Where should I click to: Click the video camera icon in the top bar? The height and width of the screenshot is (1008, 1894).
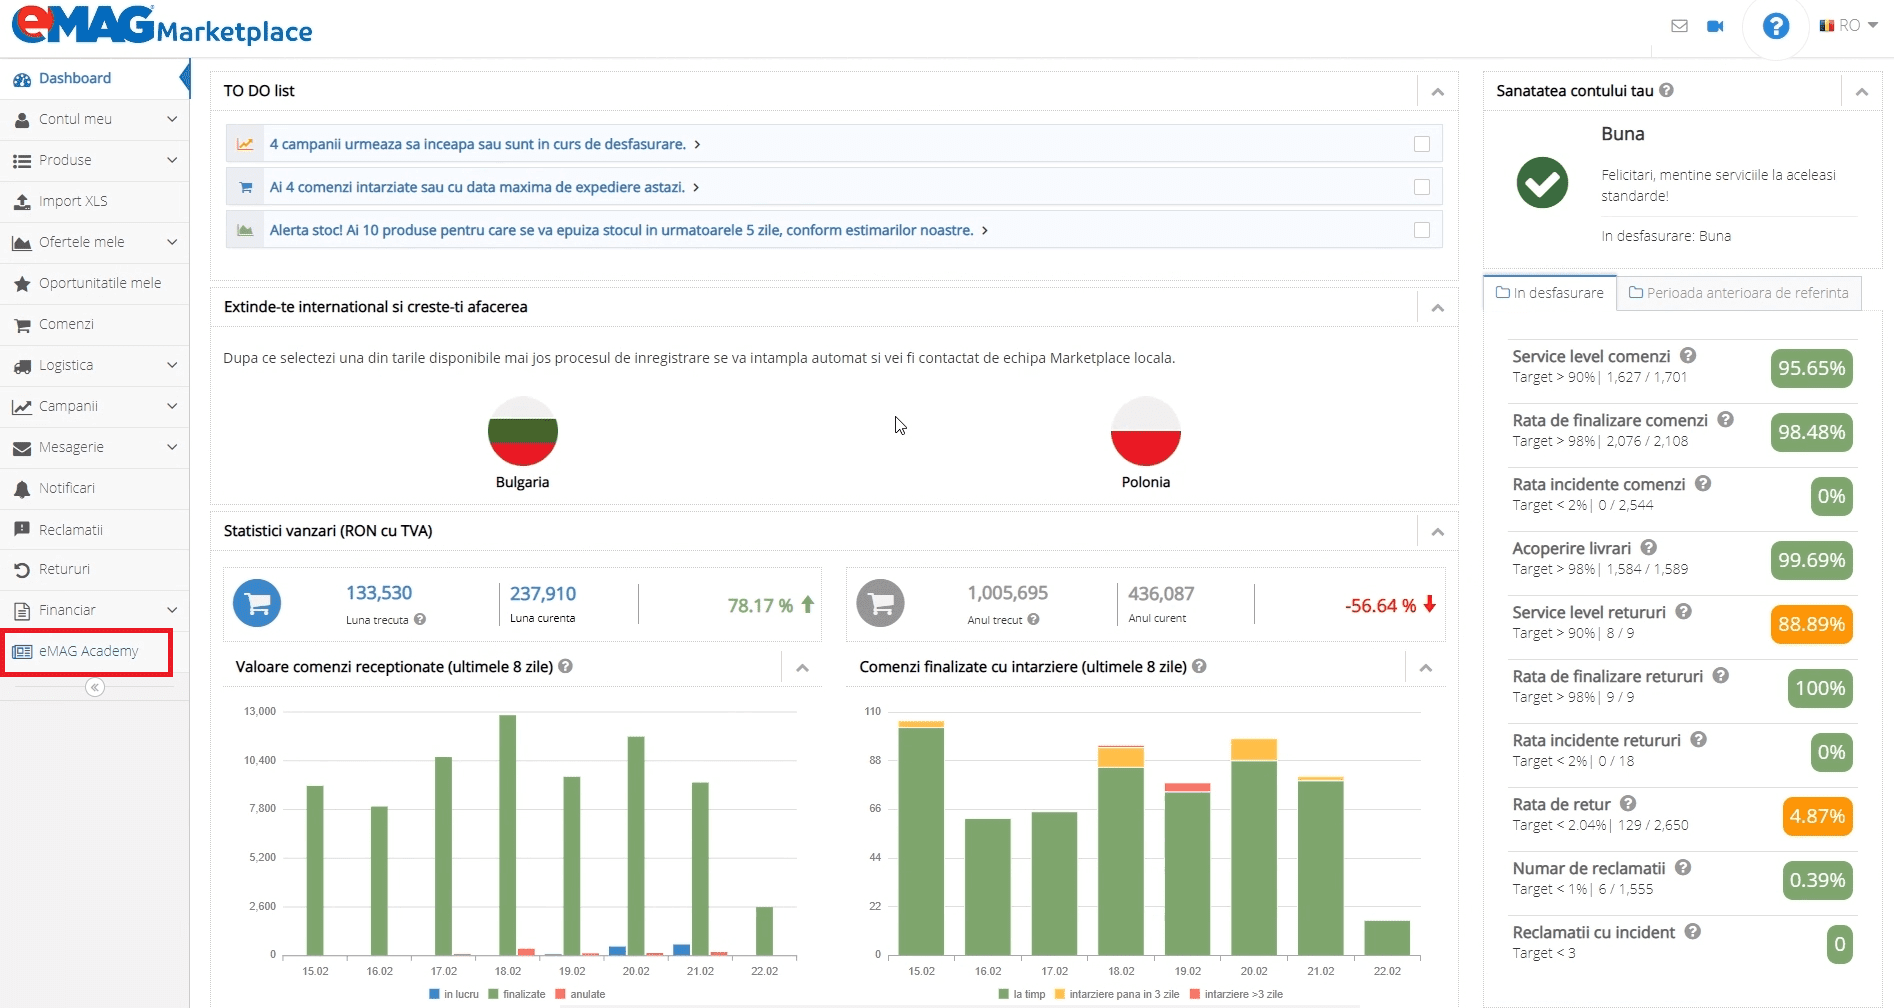click(x=1716, y=26)
